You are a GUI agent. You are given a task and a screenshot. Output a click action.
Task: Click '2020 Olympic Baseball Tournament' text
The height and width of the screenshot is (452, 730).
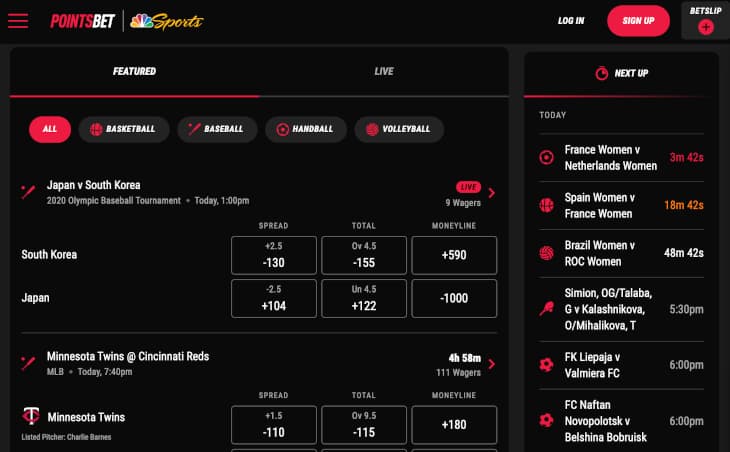click(114, 201)
